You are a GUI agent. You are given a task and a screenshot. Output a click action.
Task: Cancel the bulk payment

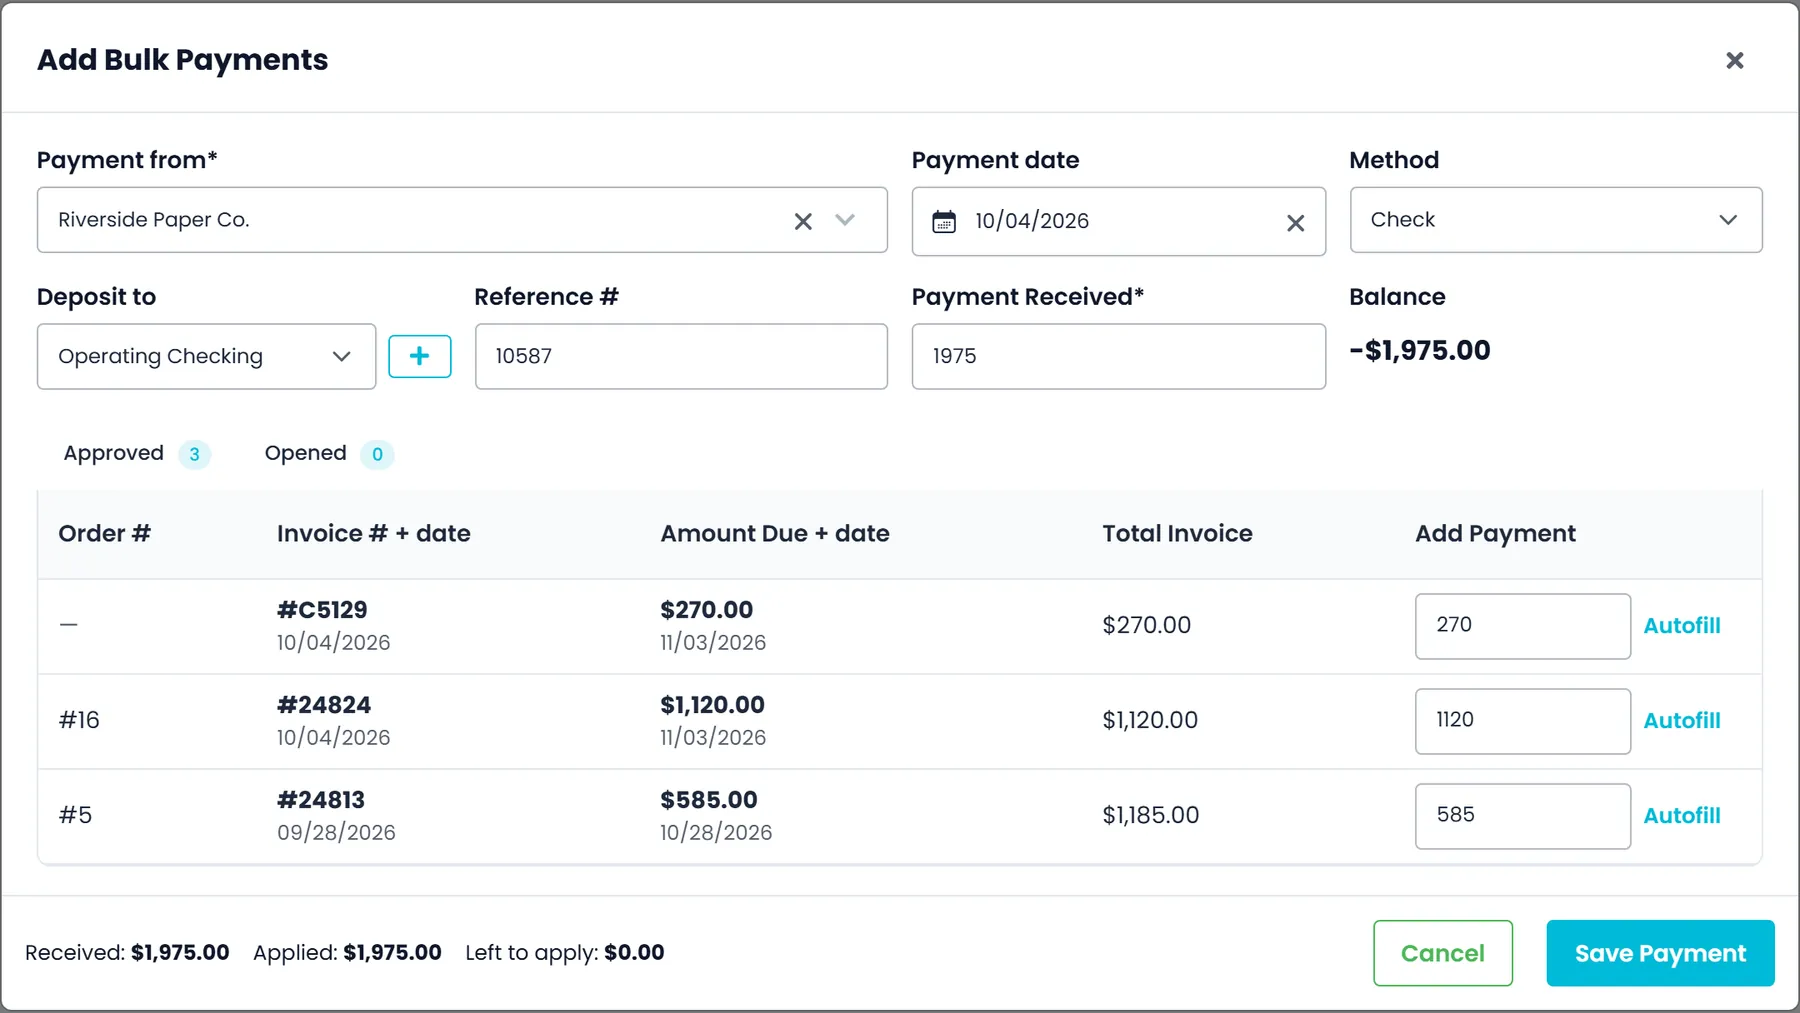[1442, 953]
